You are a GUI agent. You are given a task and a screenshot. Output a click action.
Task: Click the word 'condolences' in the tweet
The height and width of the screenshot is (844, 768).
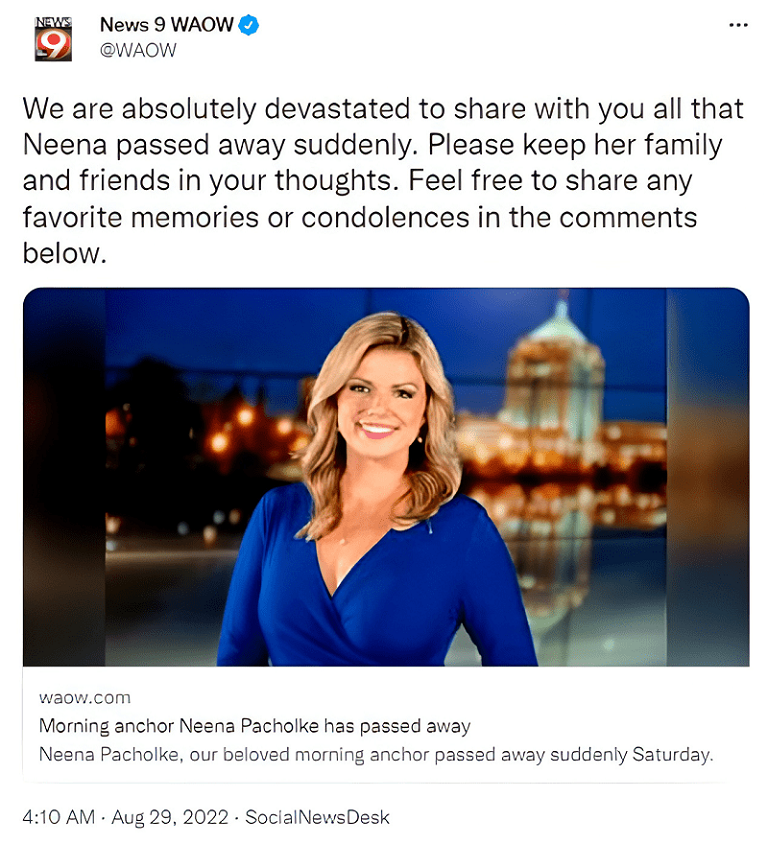(x=385, y=217)
